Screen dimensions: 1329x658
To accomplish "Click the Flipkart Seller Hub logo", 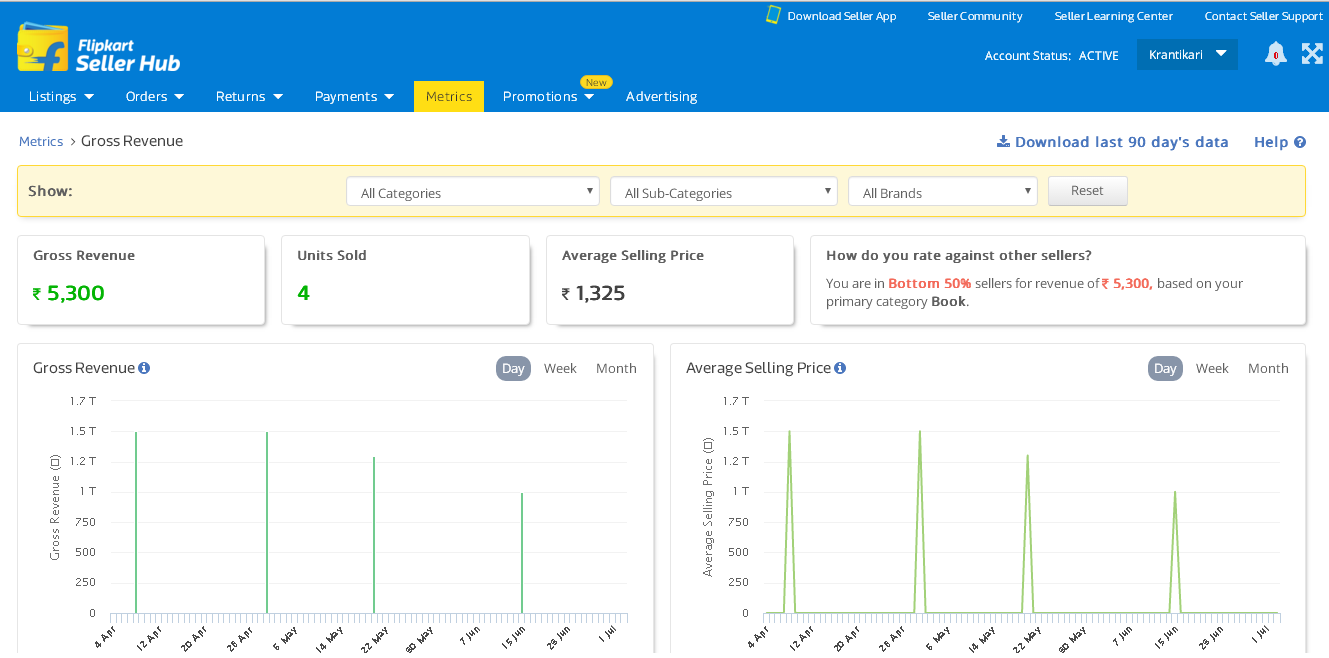I will click(x=98, y=49).
